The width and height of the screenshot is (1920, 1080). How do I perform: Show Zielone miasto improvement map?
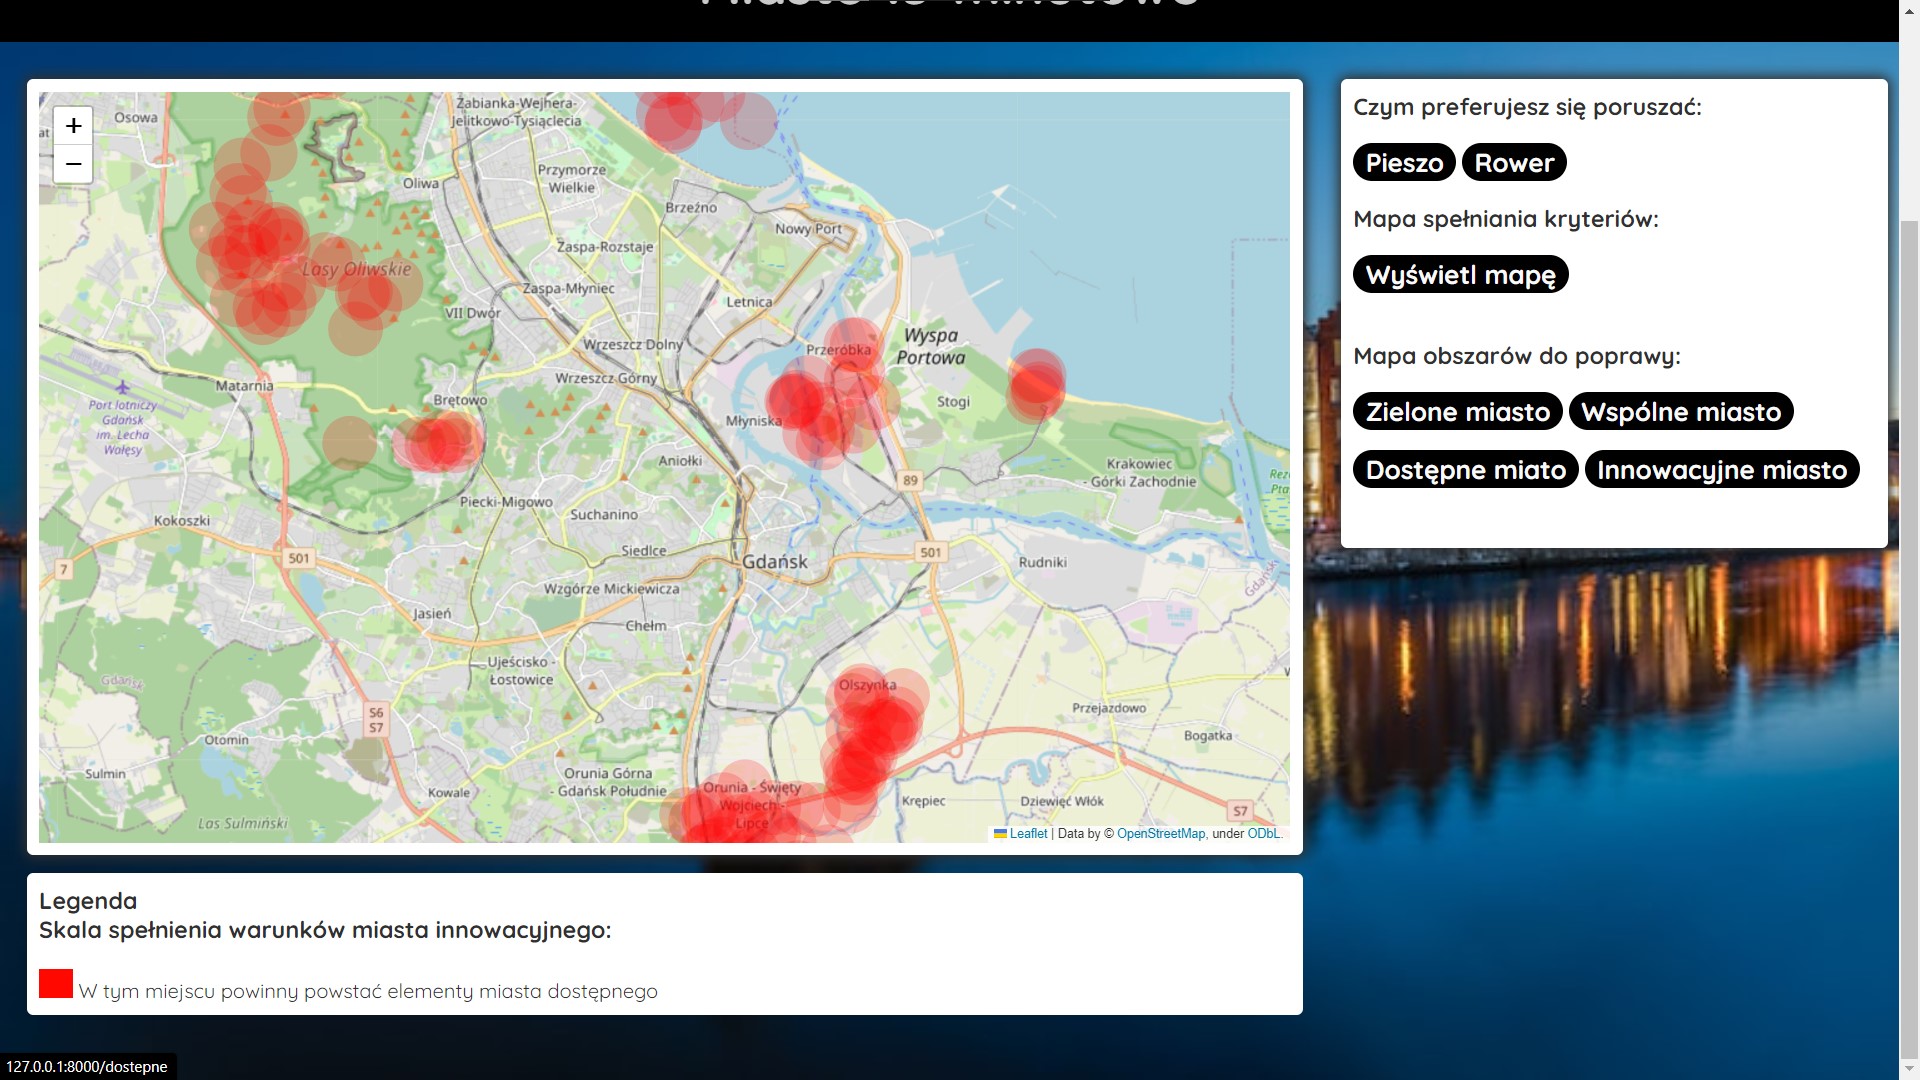(x=1457, y=412)
